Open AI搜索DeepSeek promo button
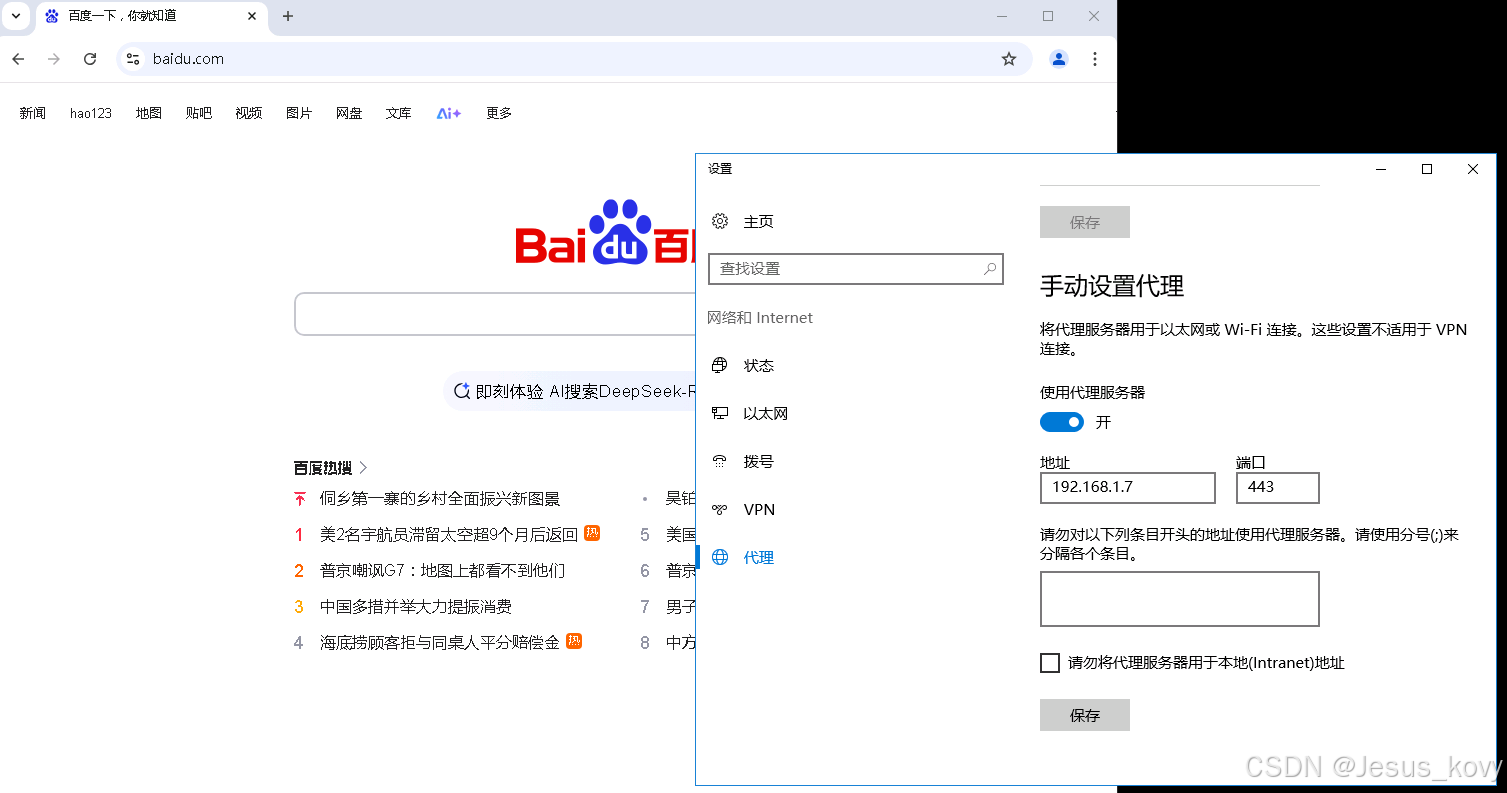This screenshot has width=1507, height=793. (x=571, y=391)
